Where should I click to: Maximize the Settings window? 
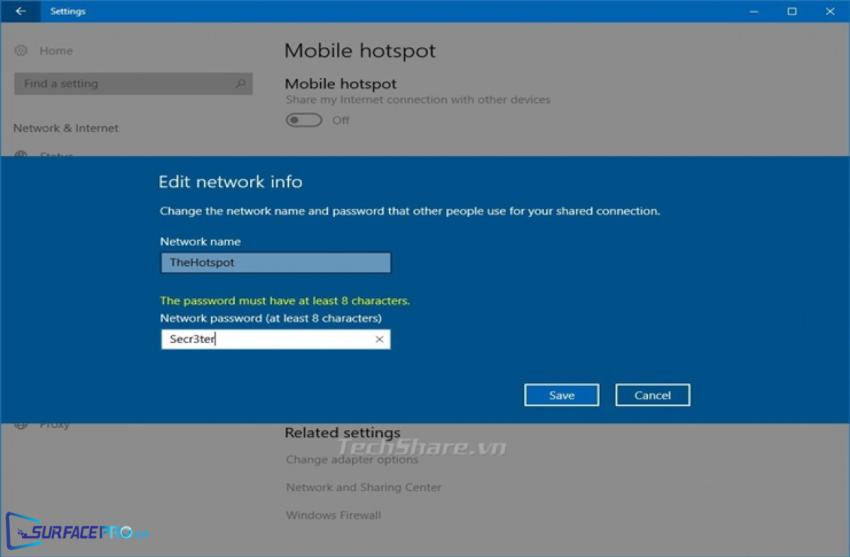pyautogui.click(x=792, y=11)
